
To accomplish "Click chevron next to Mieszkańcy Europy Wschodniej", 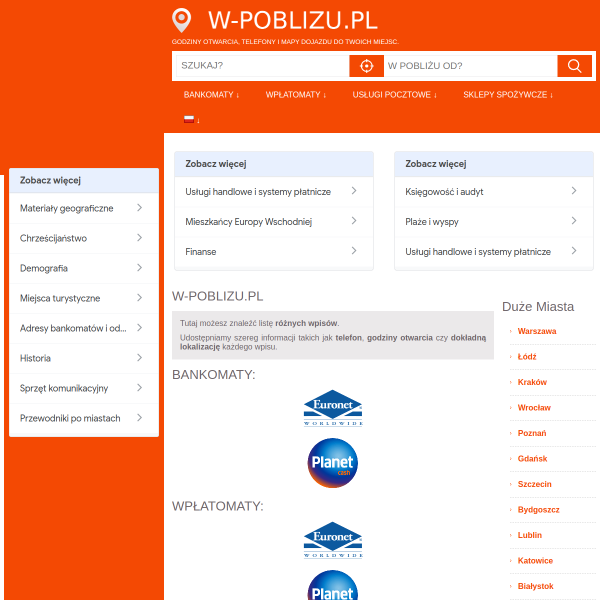I will 354,221.
